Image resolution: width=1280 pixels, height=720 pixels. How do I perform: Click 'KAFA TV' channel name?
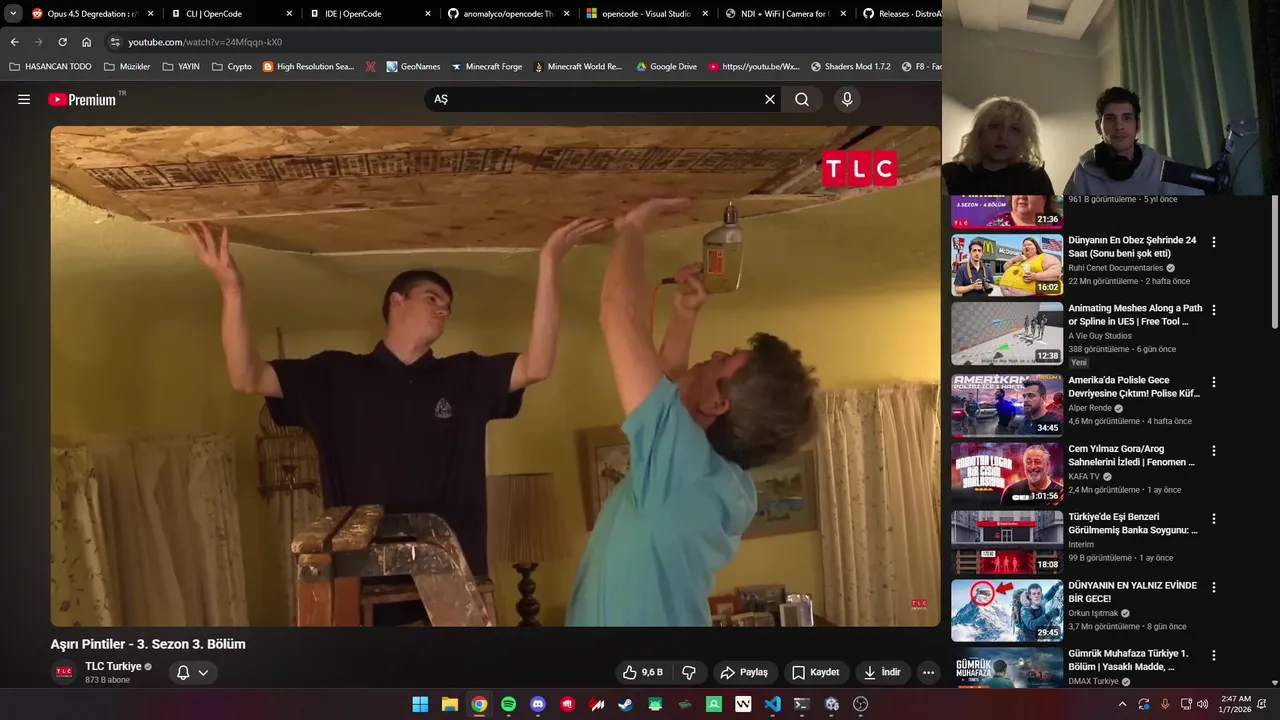(1084, 477)
